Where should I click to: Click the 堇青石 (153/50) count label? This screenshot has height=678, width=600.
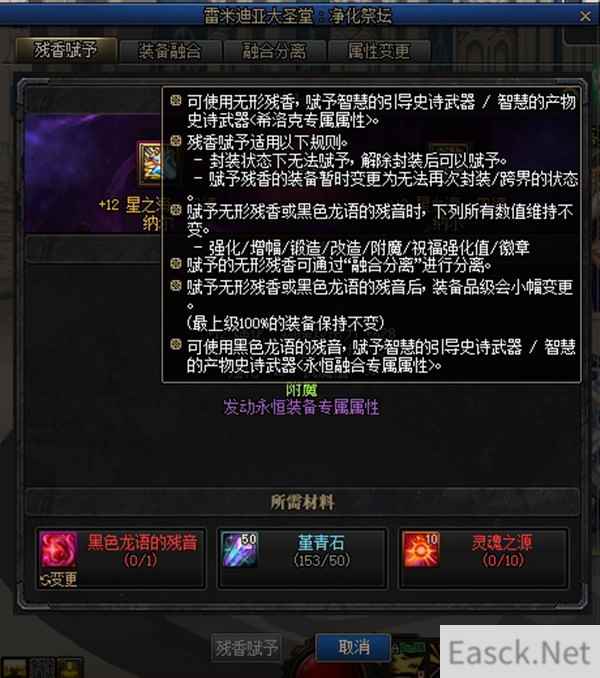pos(322,561)
